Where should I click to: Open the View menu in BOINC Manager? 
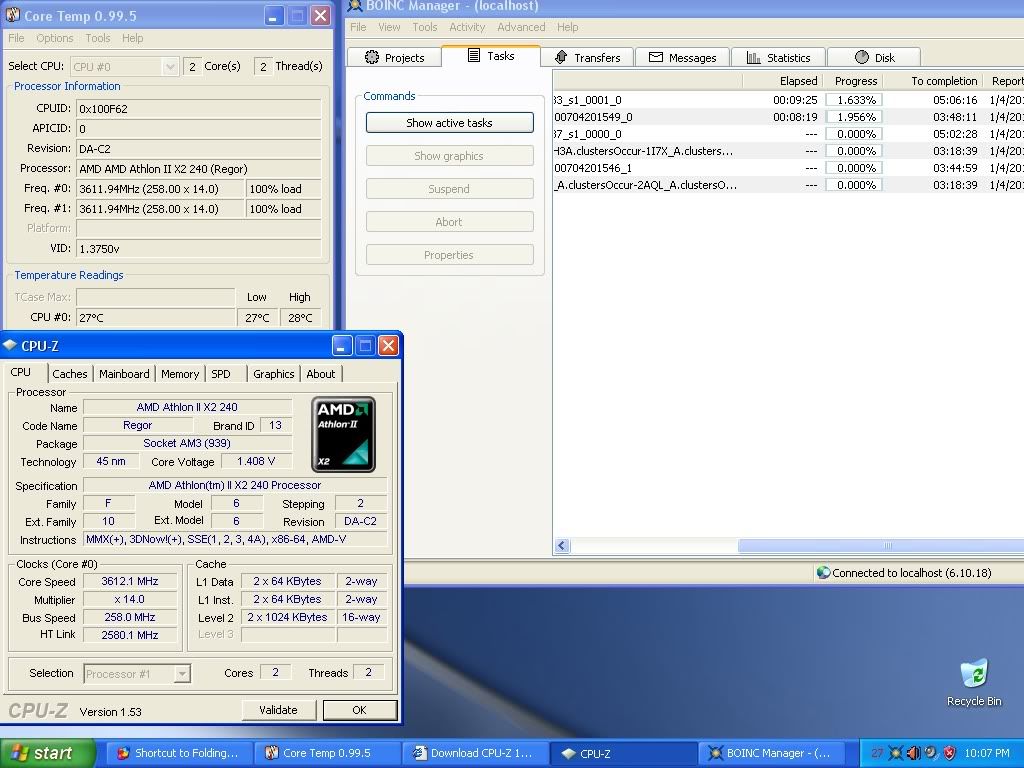tap(389, 27)
